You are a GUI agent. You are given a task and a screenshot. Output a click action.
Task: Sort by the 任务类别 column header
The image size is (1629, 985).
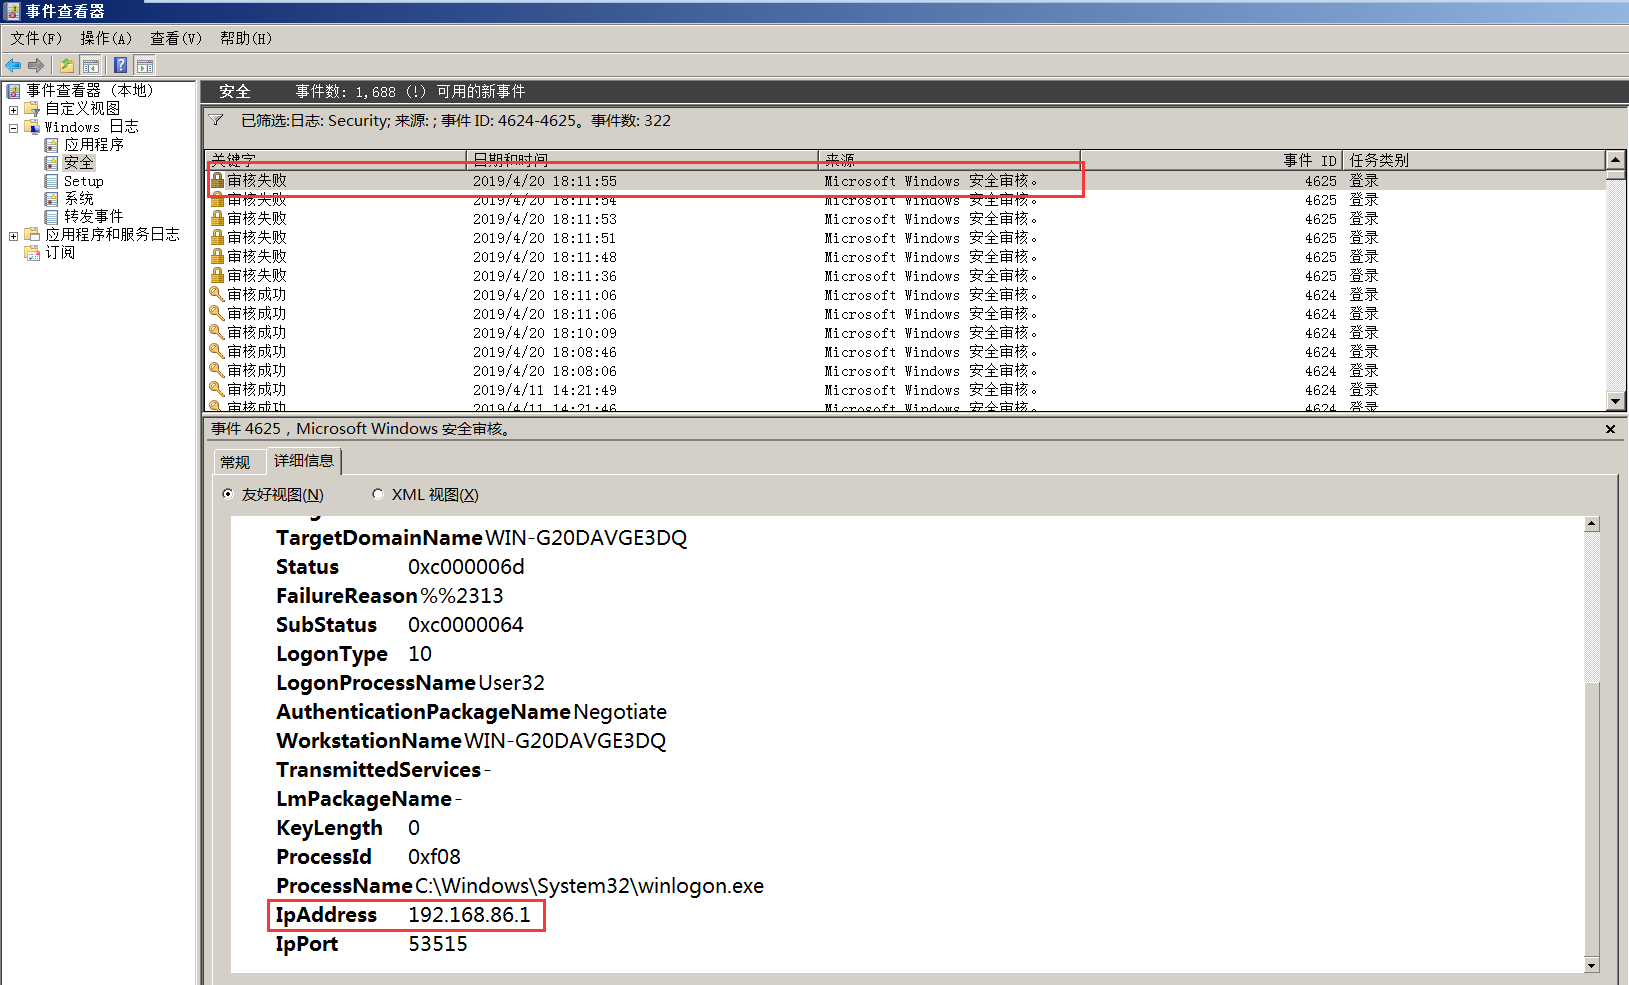[x=1473, y=160]
